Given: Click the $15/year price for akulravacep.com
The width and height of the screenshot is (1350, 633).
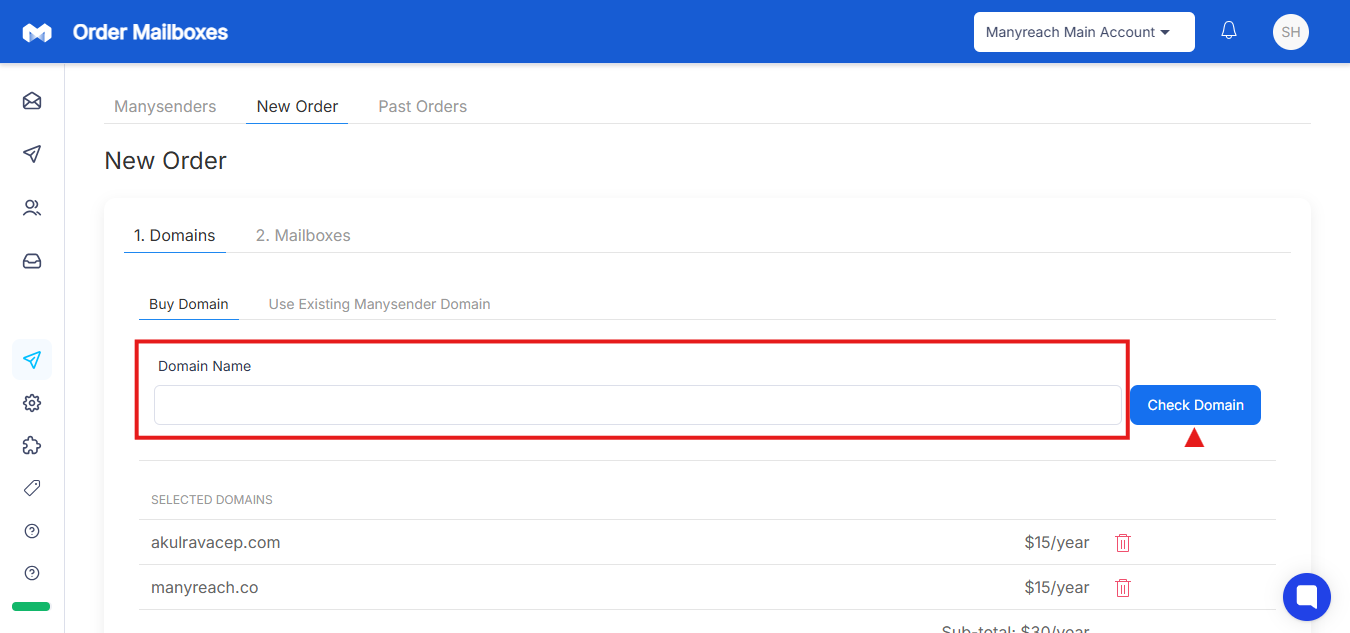Looking at the screenshot, I should point(1057,543).
